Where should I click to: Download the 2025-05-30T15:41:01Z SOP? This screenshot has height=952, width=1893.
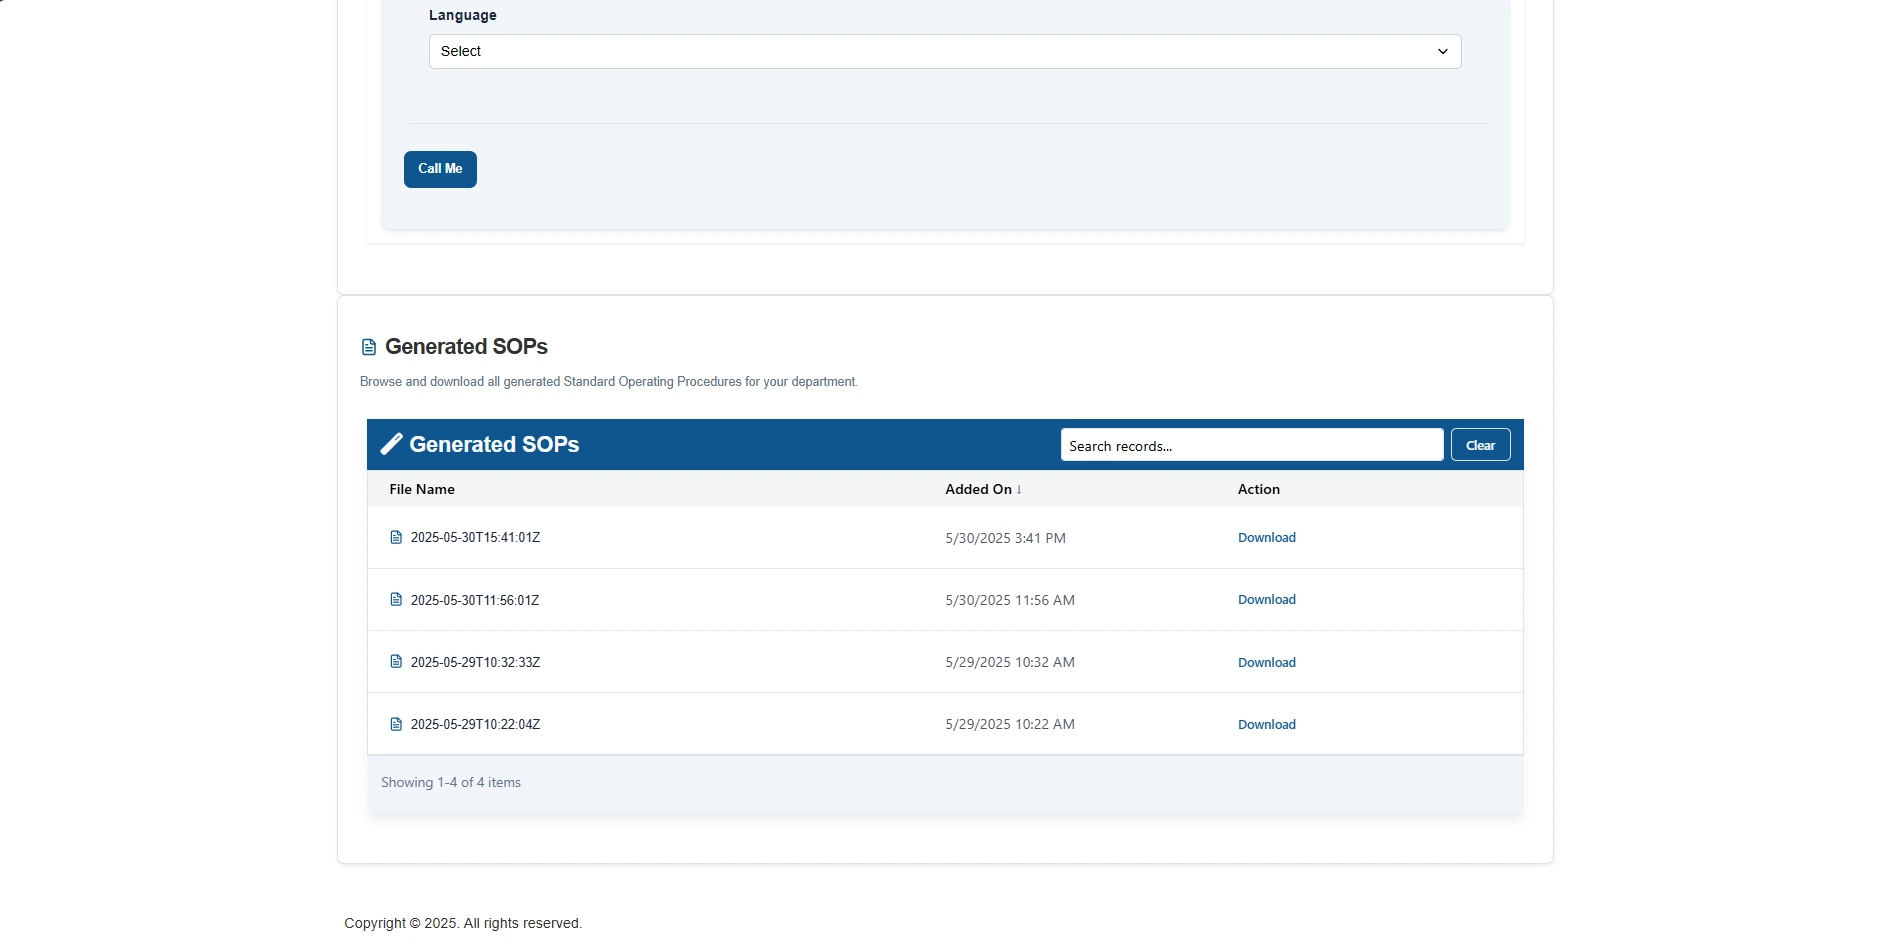[1266, 537]
